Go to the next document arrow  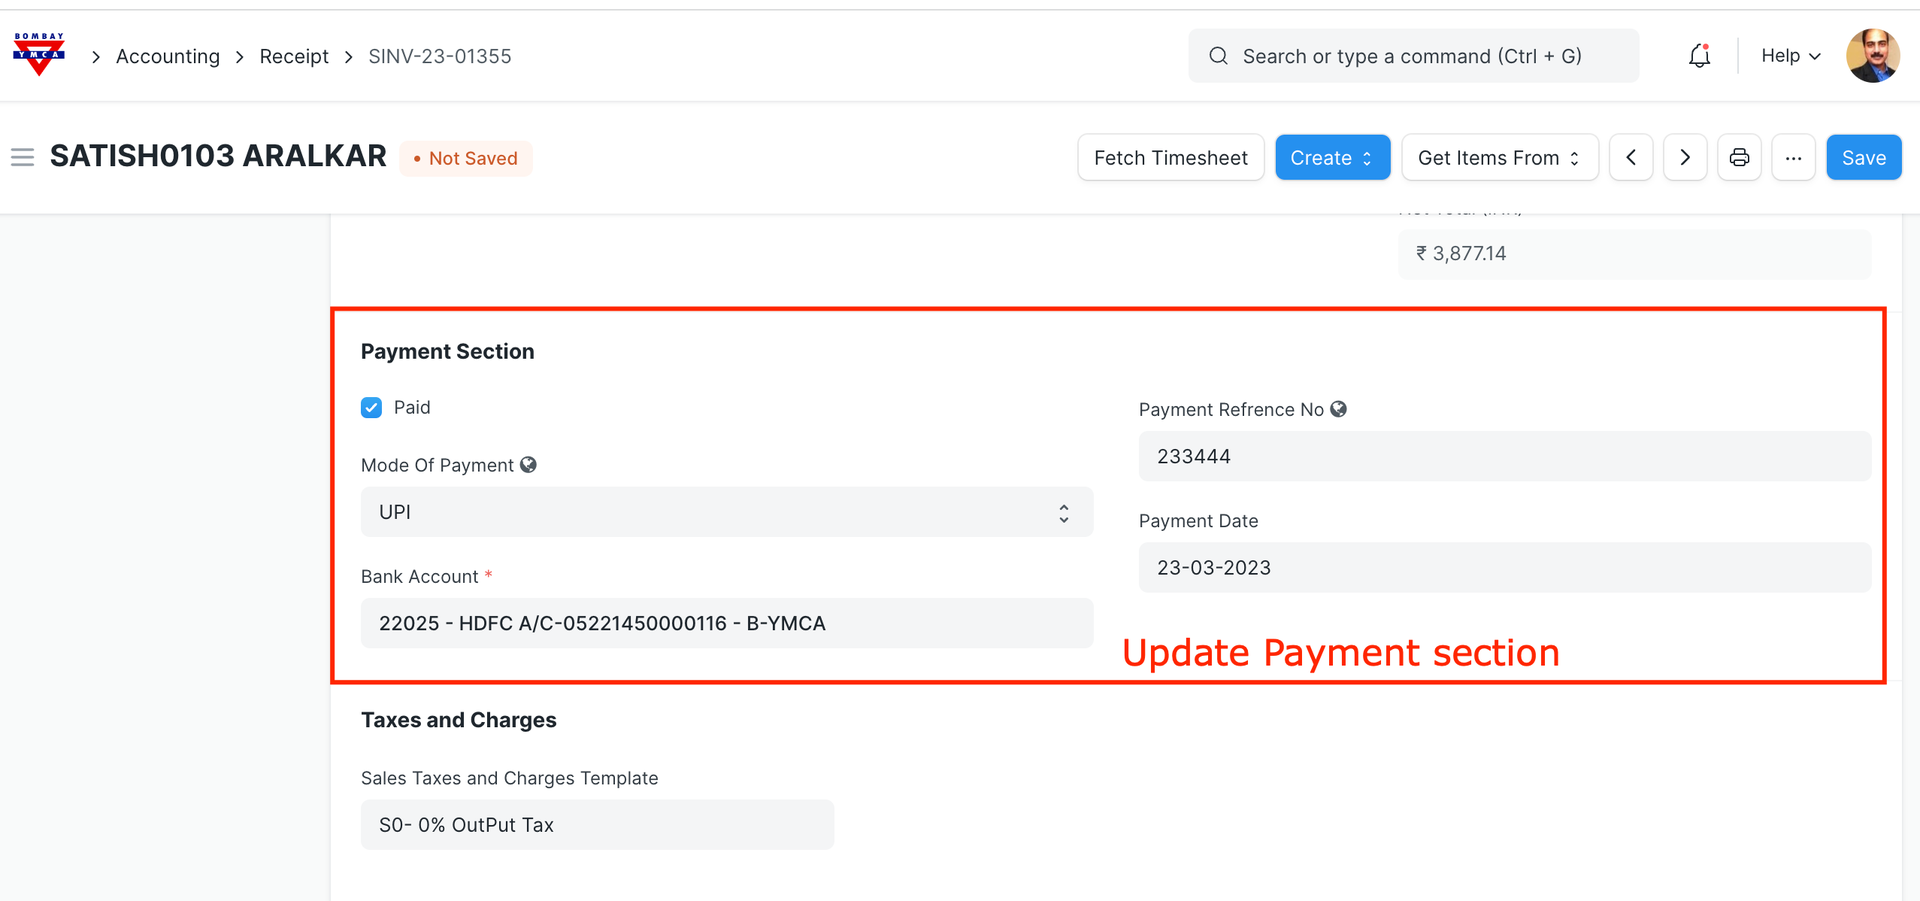[x=1685, y=158]
